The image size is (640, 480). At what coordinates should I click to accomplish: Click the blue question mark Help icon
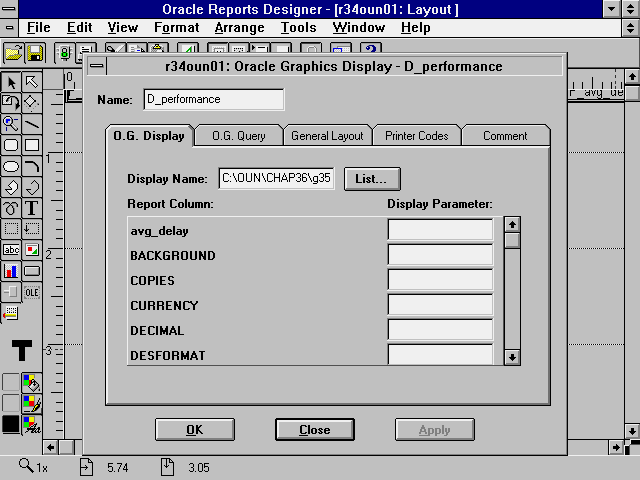tap(371, 52)
